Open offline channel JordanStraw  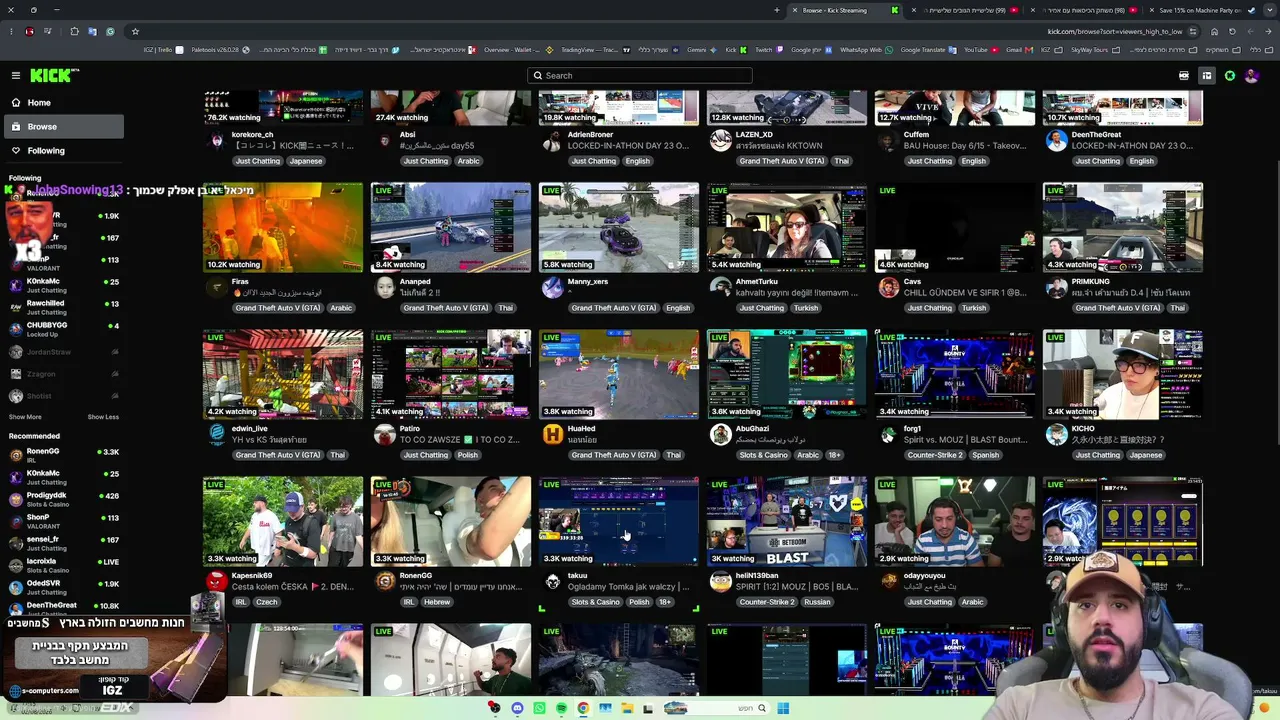point(62,352)
